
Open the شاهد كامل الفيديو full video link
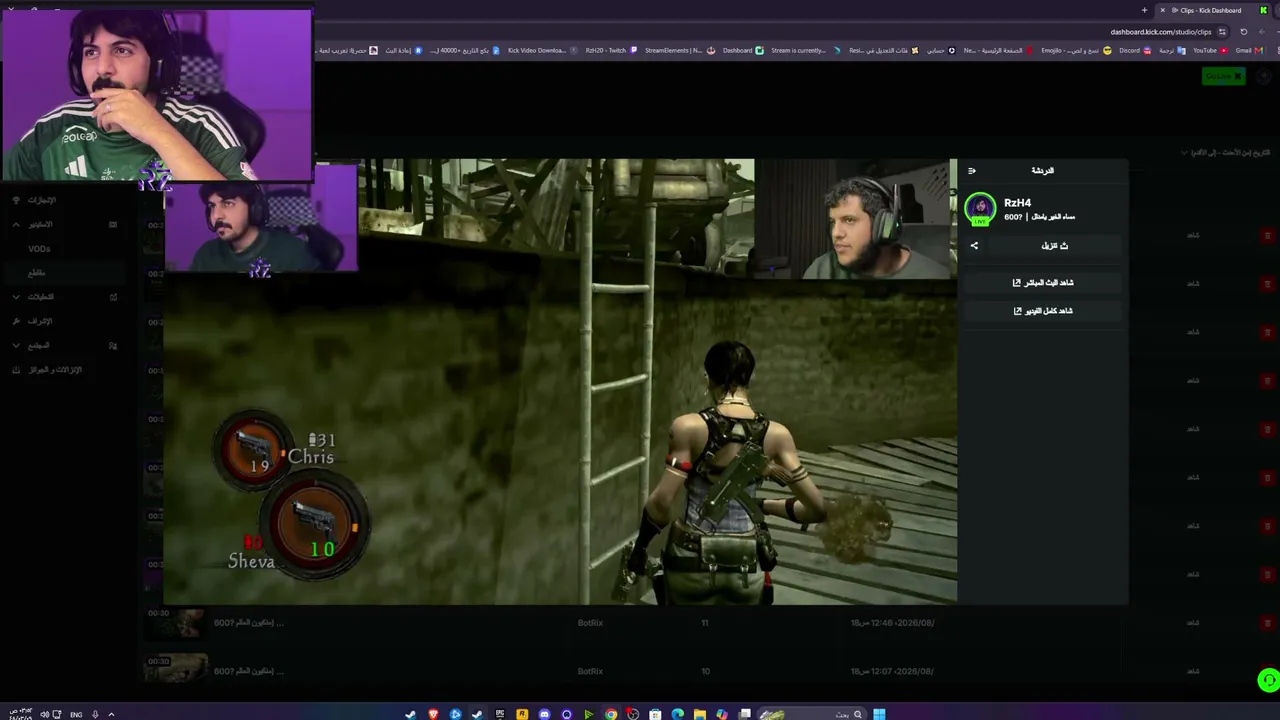click(1043, 311)
